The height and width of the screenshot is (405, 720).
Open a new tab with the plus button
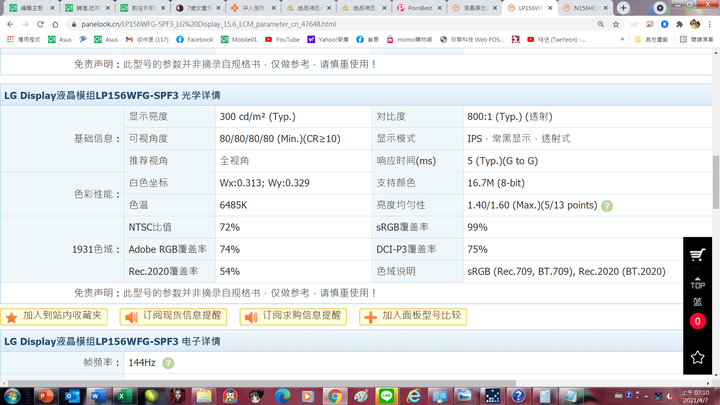[x=623, y=8]
